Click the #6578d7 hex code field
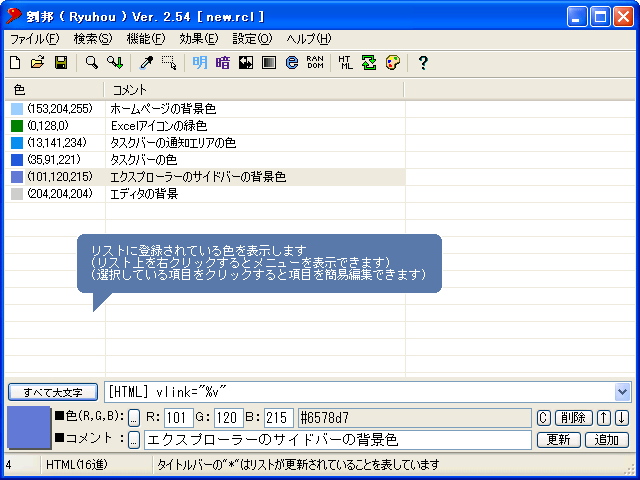 pyautogui.click(x=415, y=418)
